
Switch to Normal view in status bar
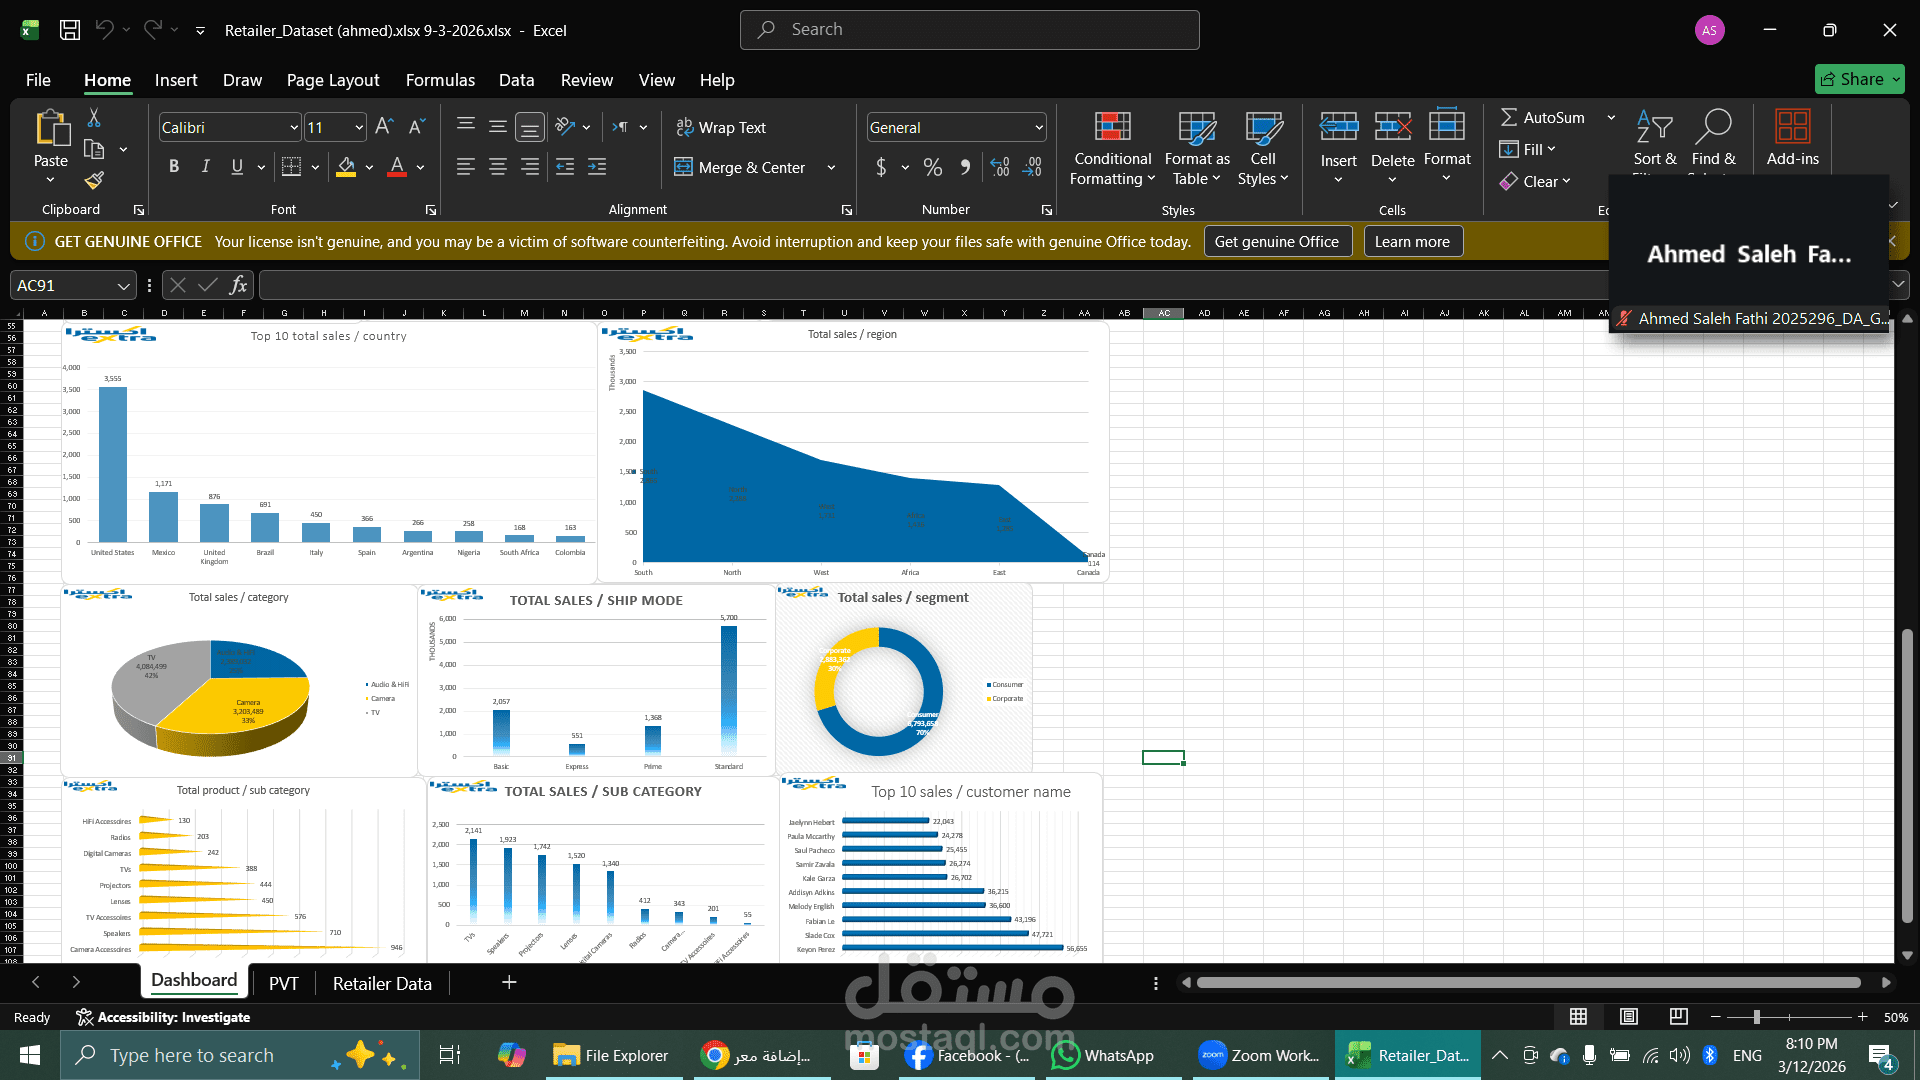[x=1579, y=1017]
